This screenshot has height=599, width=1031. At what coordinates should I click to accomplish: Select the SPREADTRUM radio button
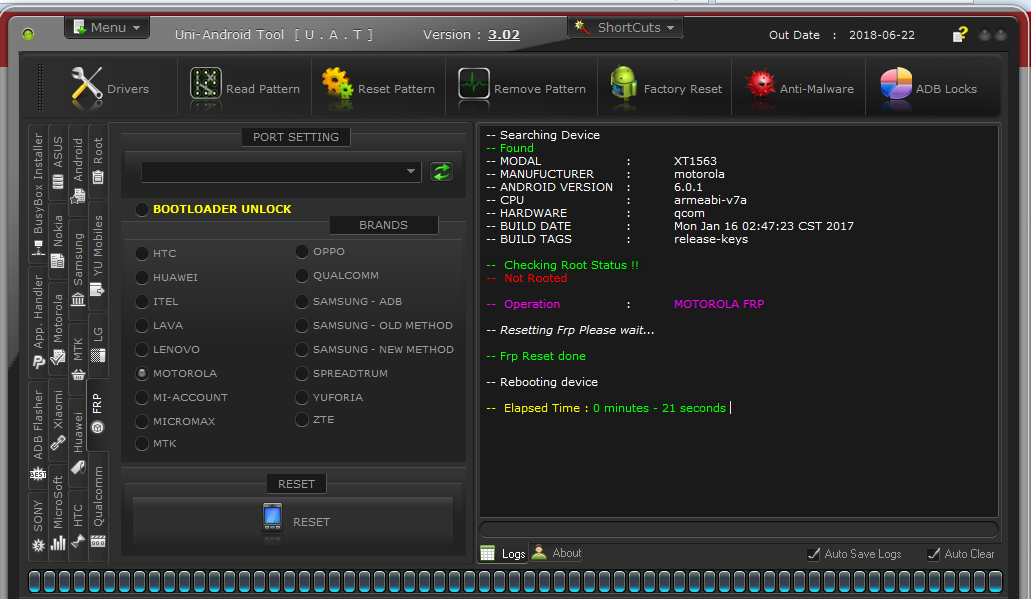302,373
